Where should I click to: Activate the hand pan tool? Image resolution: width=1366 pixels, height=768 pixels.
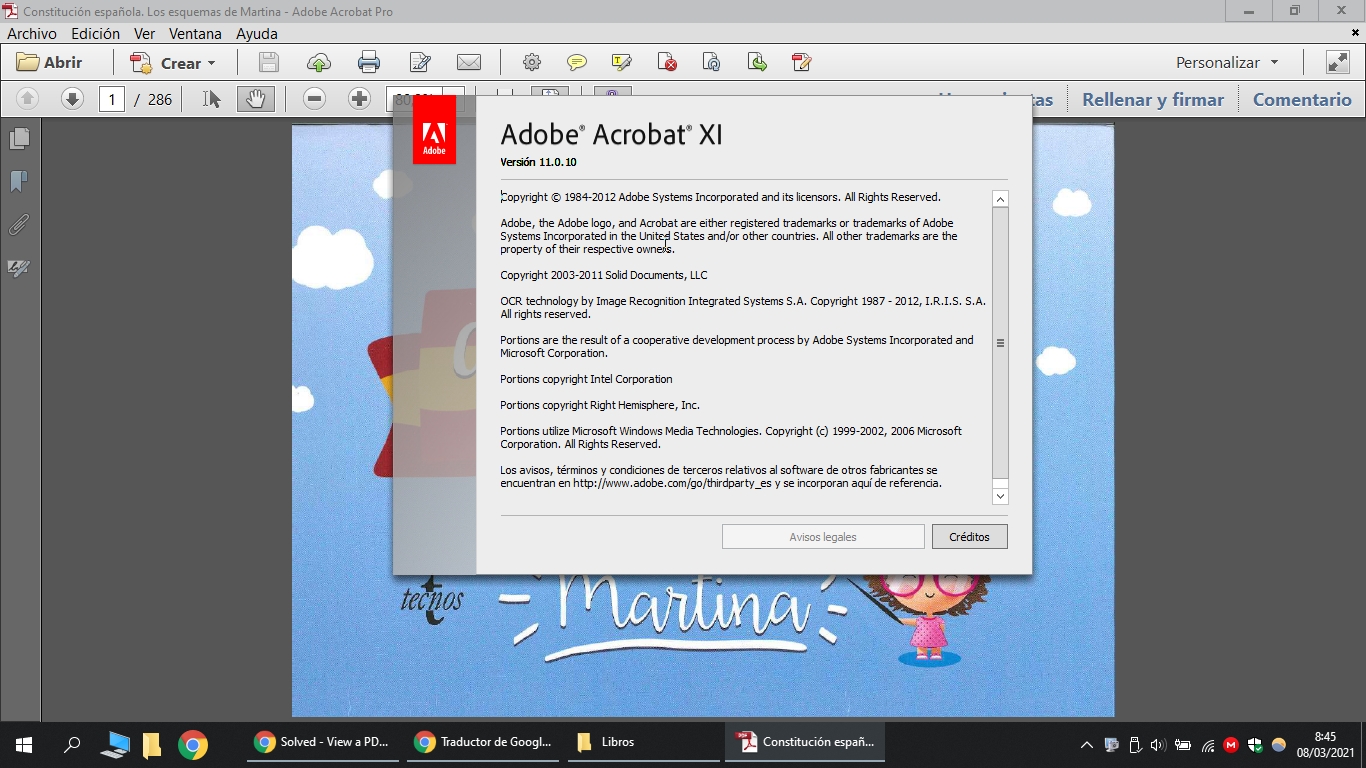click(x=256, y=99)
